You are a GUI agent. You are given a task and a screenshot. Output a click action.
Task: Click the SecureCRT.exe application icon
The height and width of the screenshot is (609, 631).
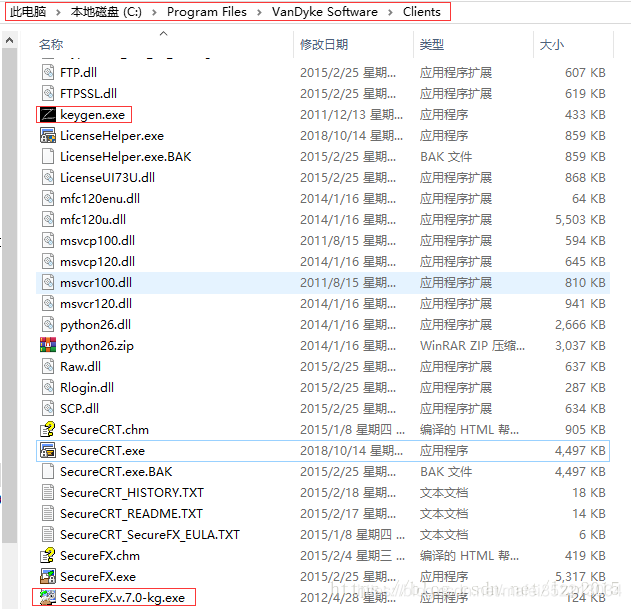coord(48,450)
